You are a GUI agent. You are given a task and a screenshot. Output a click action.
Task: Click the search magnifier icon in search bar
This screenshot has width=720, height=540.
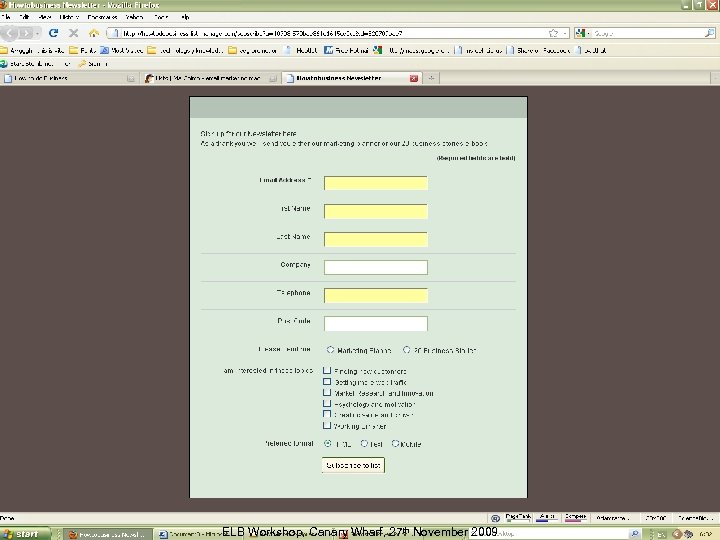[x=709, y=33]
